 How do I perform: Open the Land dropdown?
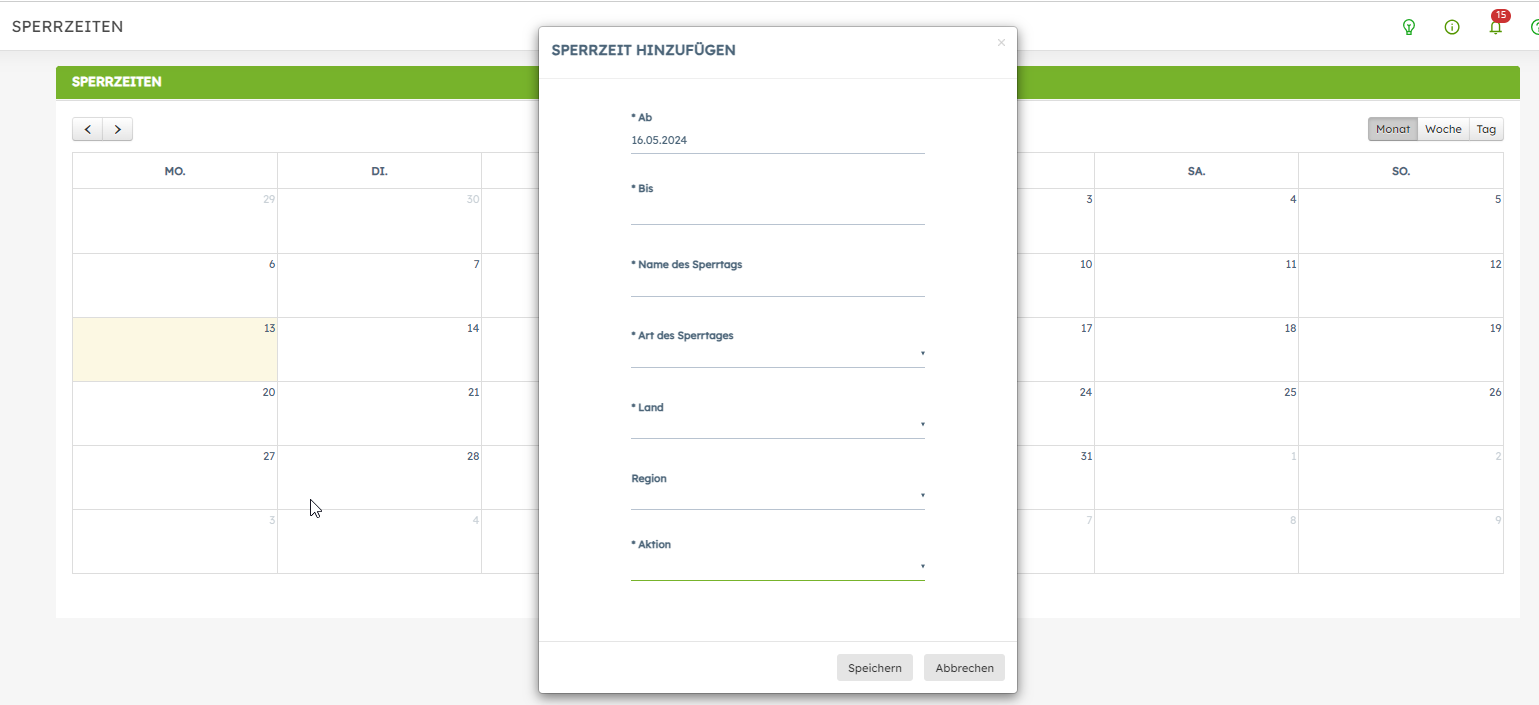coord(777,426)
